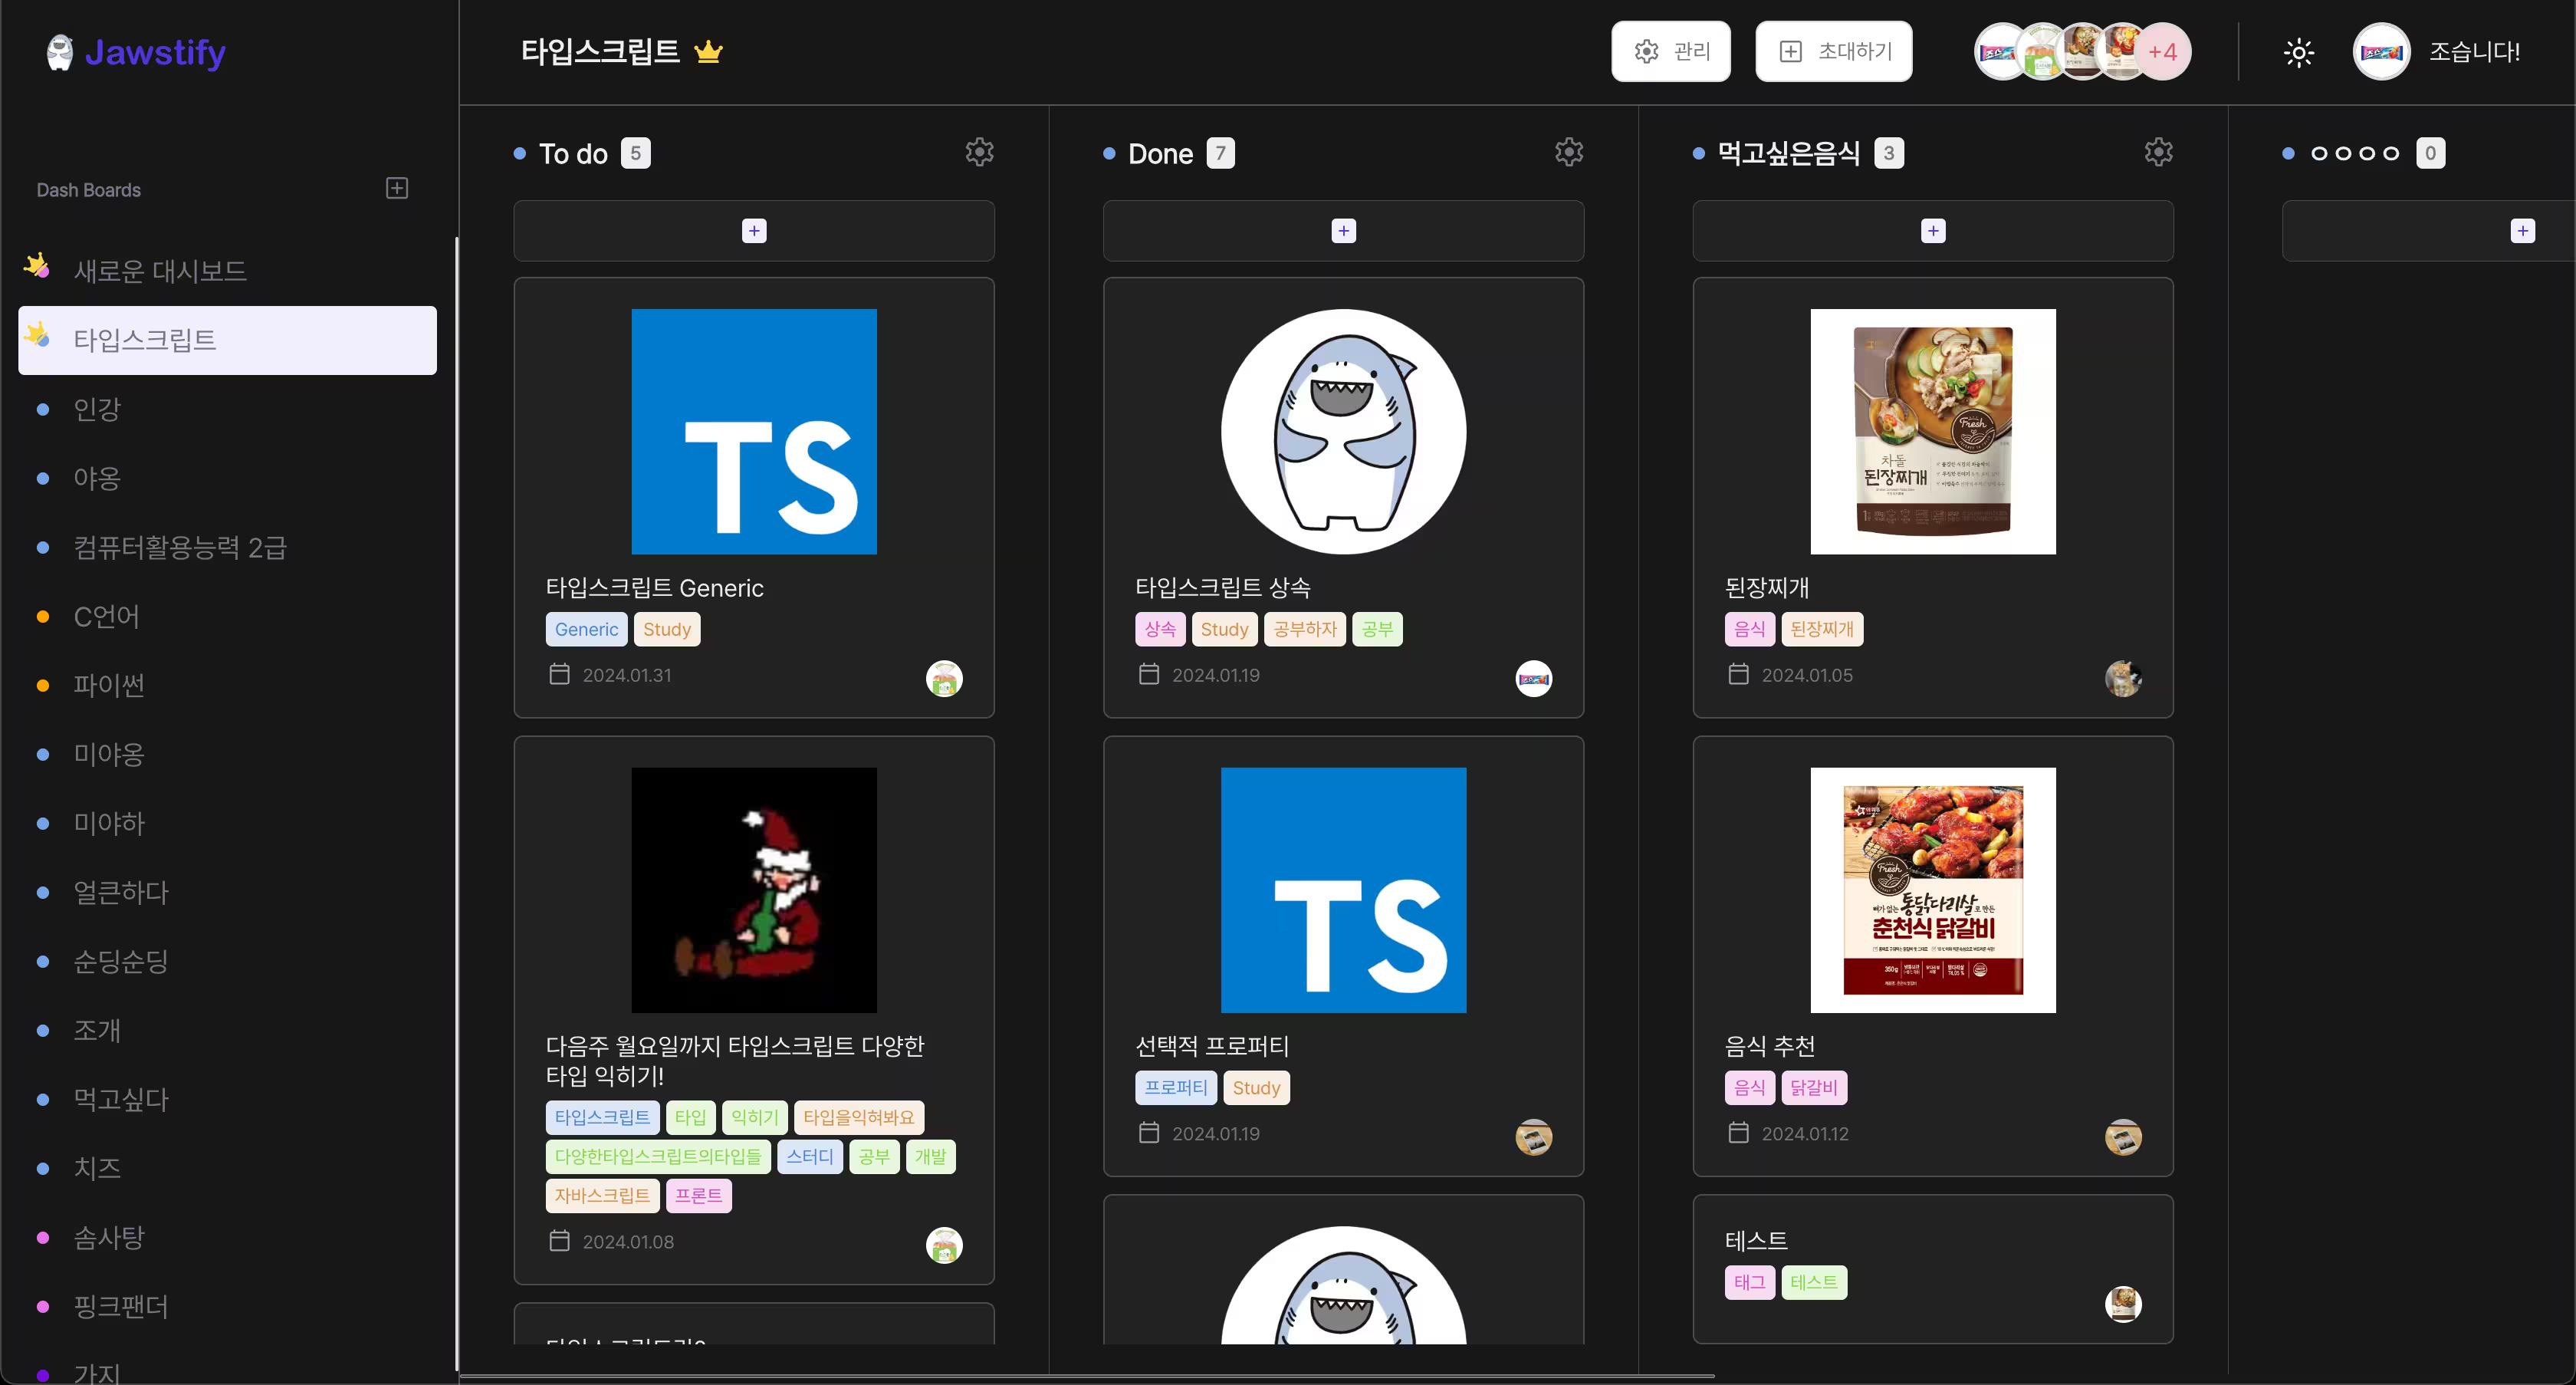Open 먹고싶다 dashboard in sidebar
Image resolution: width=2576 pixels, height=1385 pixels.
click(x=227, y=1099)
